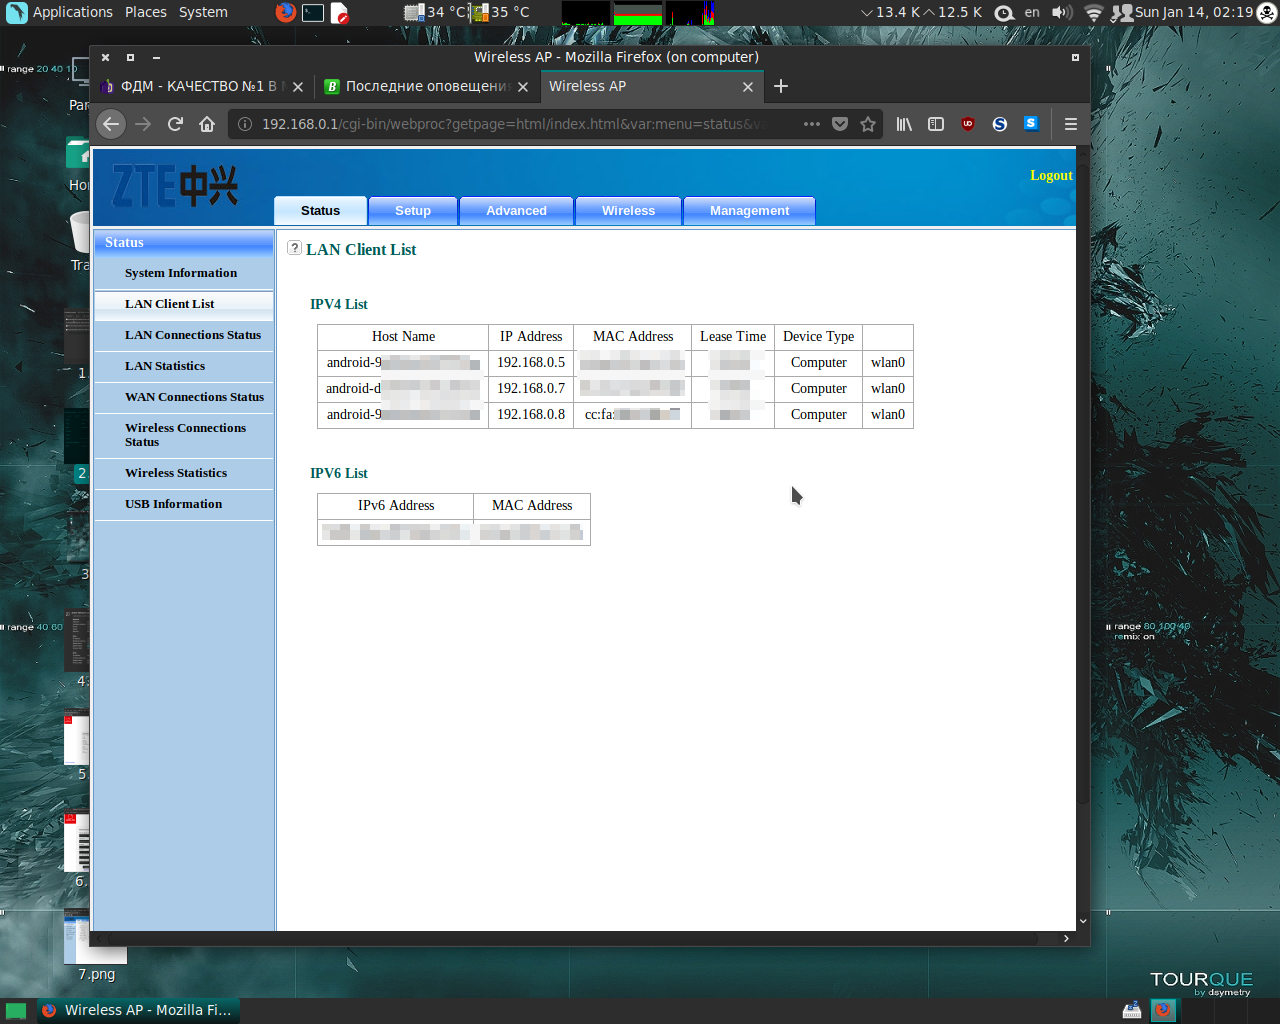1280x1024 pixels.
Task: Toggle the sidebar view icon
Action: pos(936,124)
